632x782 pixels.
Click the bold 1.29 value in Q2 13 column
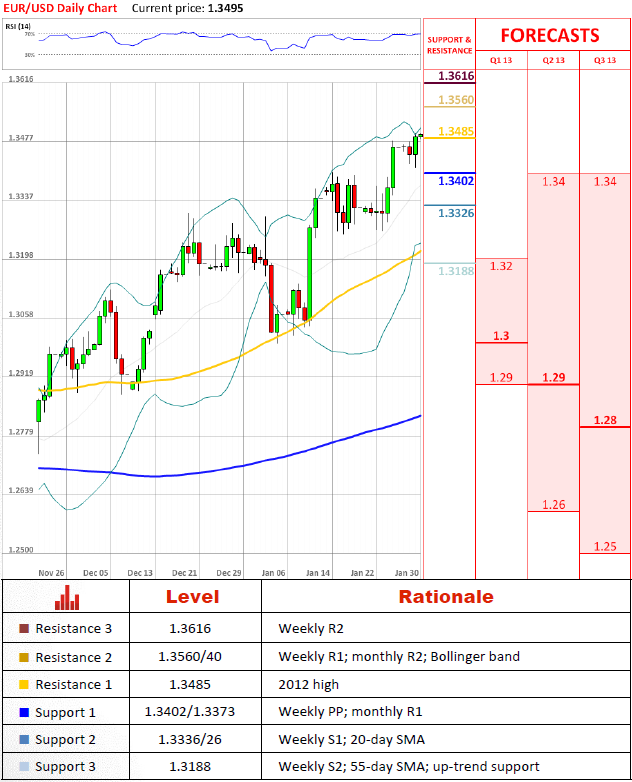point(554,378)
